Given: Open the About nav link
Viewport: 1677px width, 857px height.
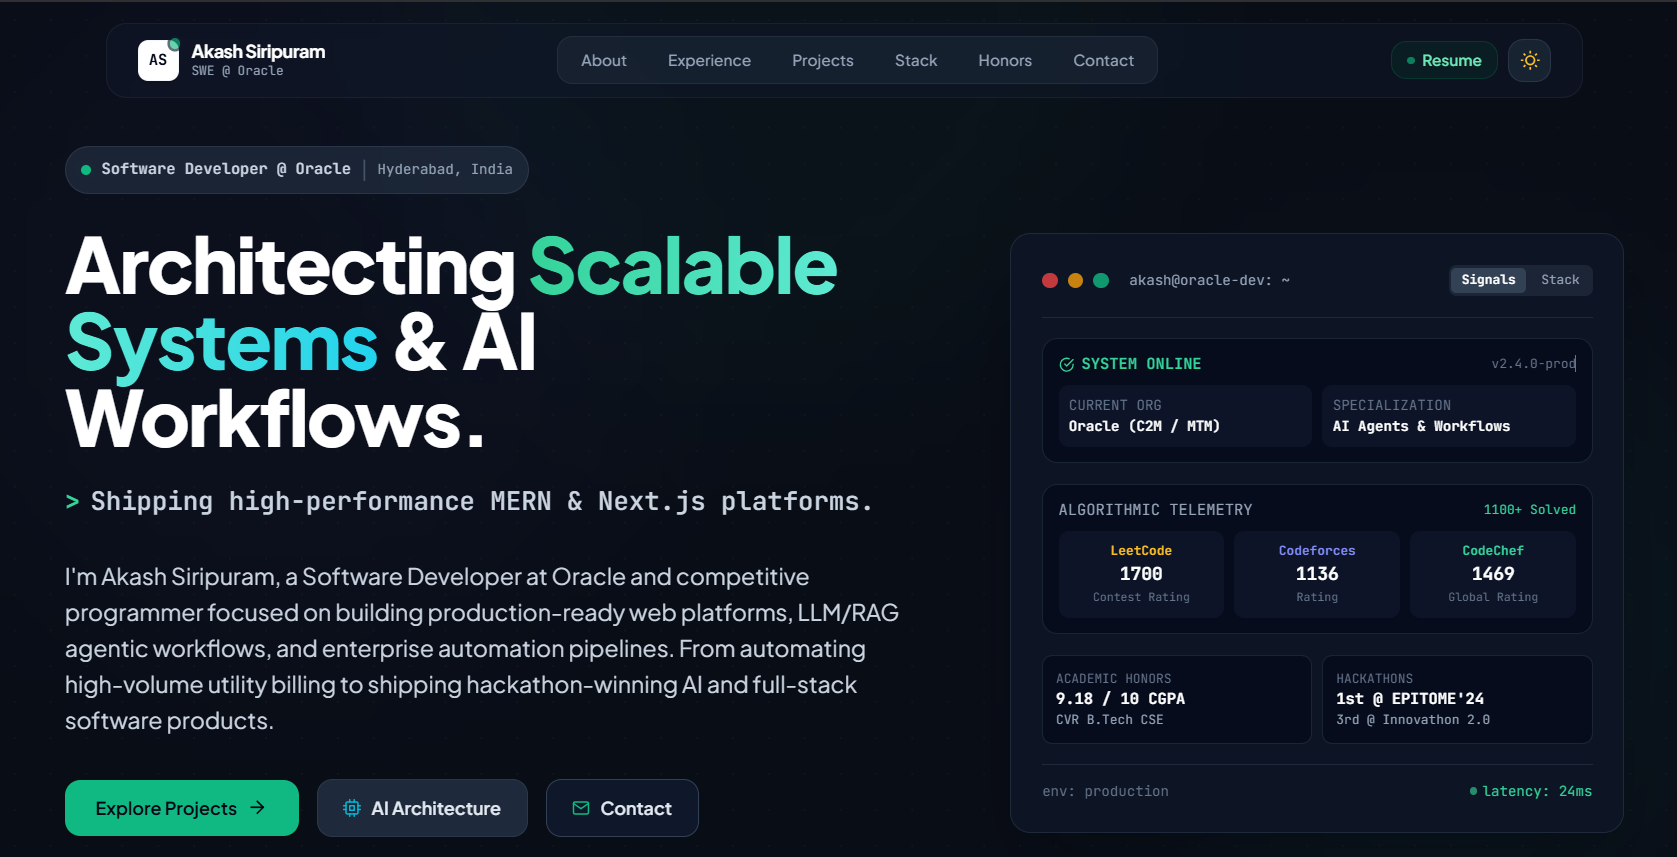Looking at the screenshot, I should [x=604, y=61].
